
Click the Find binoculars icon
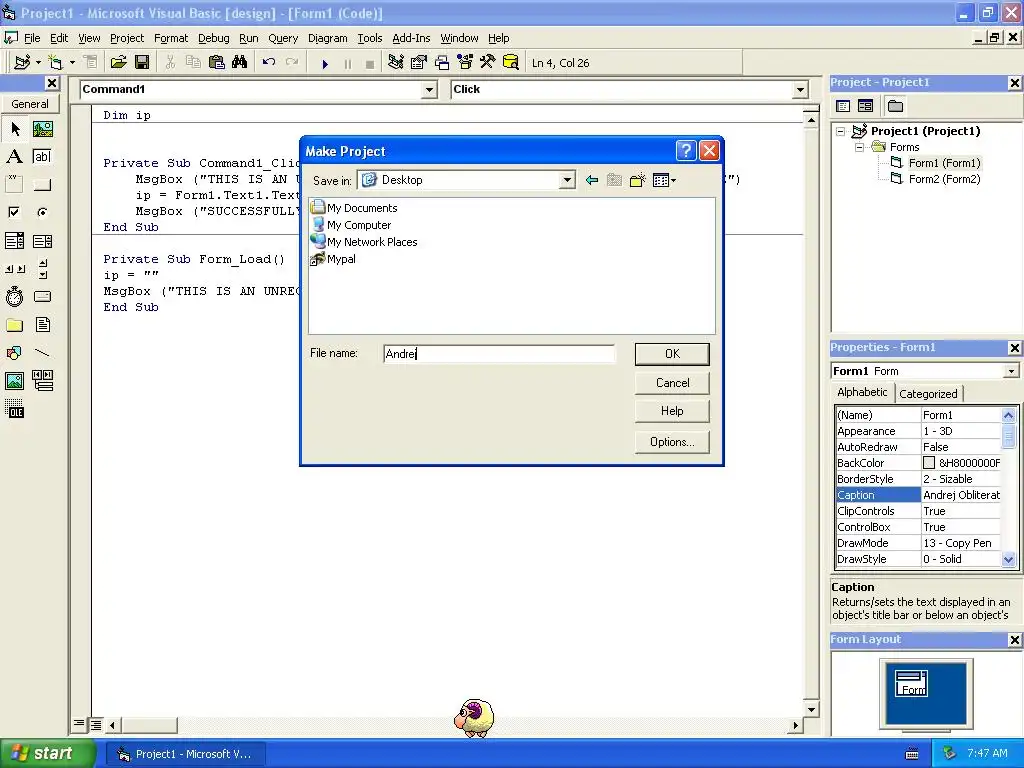(240, 63)
